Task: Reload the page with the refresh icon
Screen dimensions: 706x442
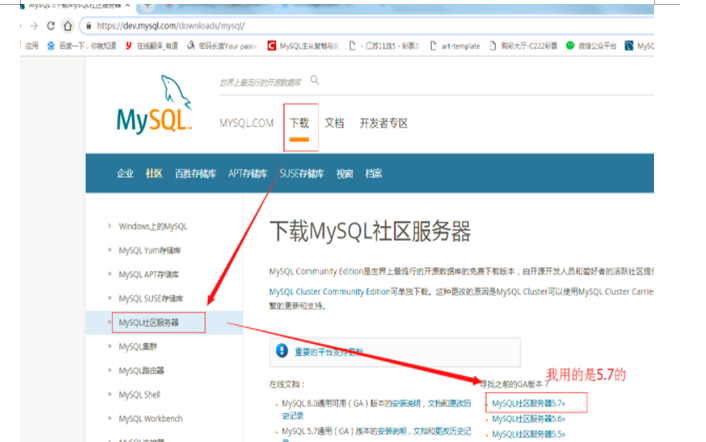Action: click(51, 26)
